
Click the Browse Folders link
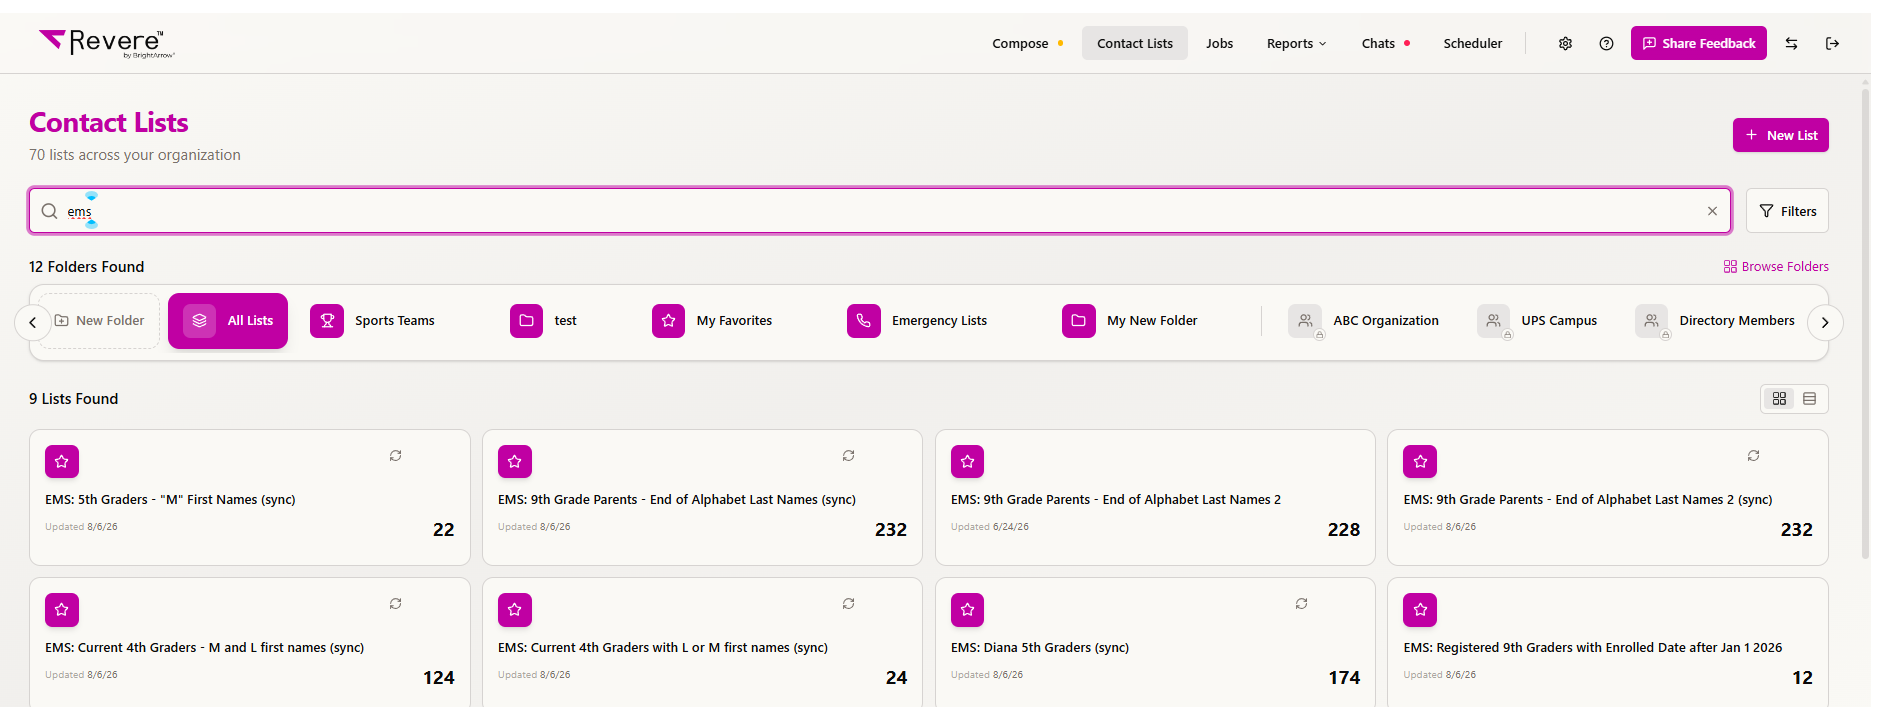(x=1776, y=266)
